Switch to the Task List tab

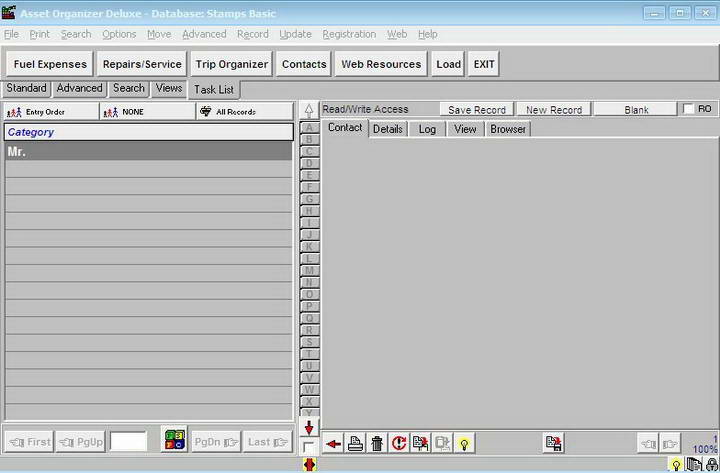click(214, 90)
